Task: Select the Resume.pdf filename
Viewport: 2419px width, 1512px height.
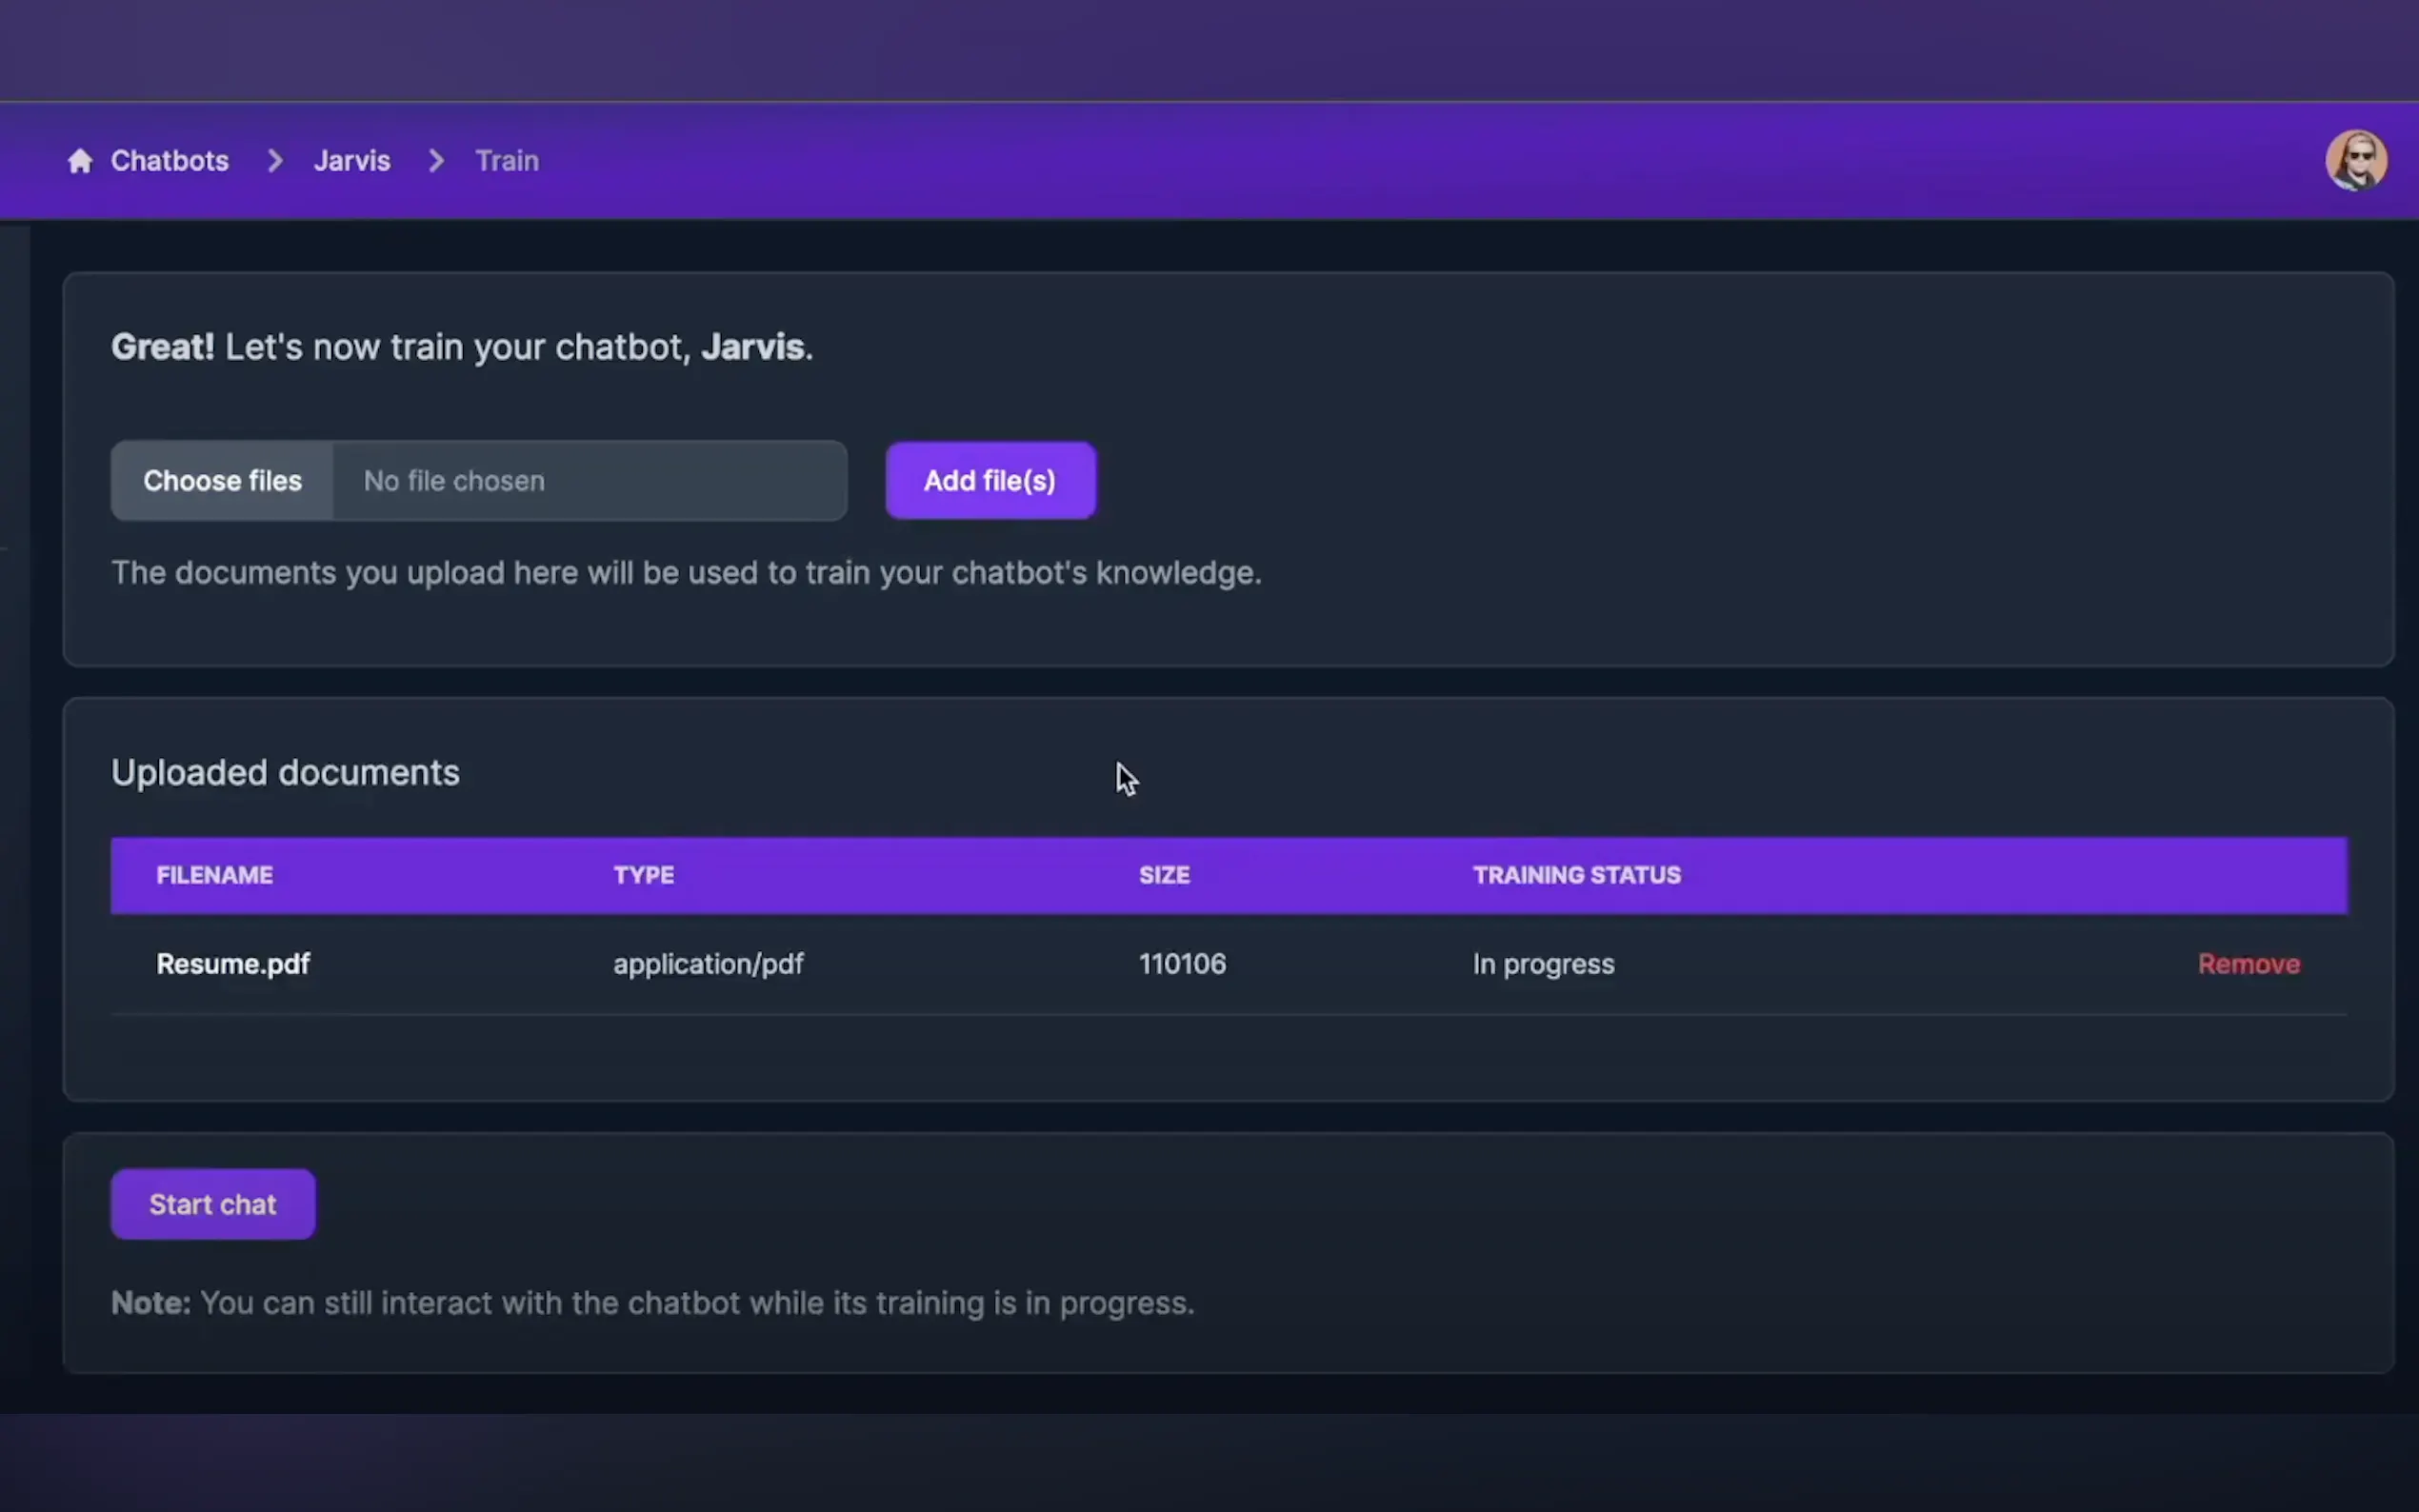Action: tap(233, 964)
